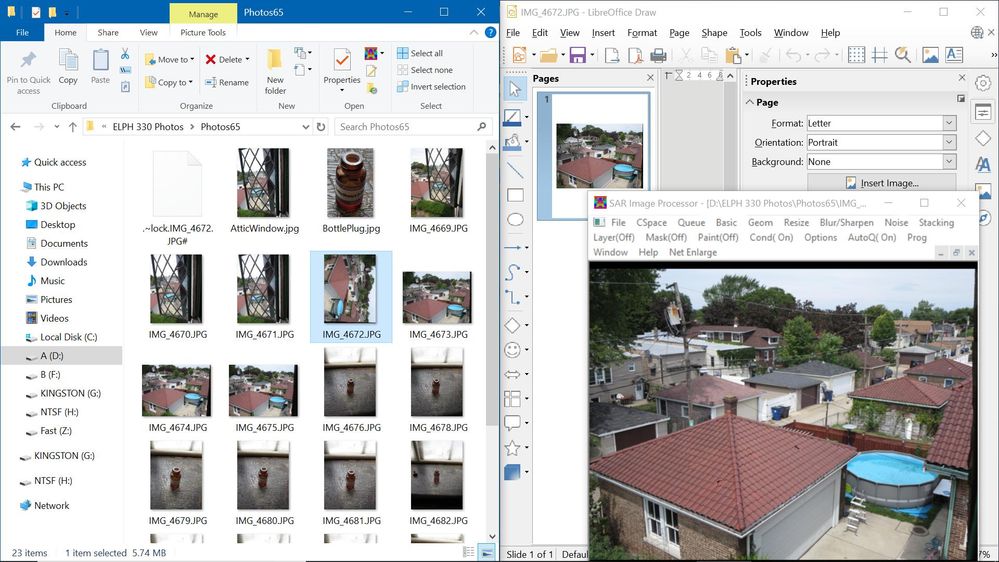Open the page Format dropdown
Image resolution: width=999 pixels, height=562 pixels.
(949, 123)
